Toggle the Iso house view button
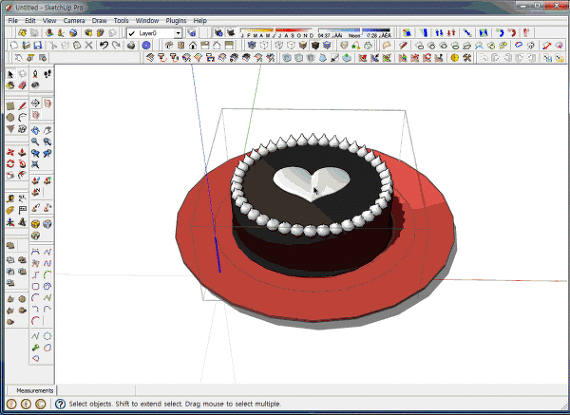Screen dimensions: 570x415 [169, 45]
